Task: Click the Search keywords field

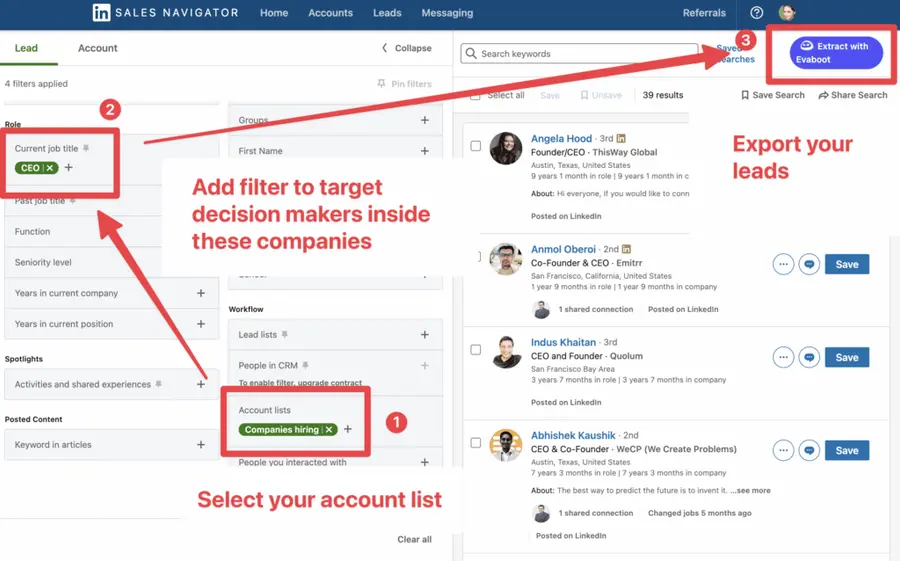Action: click(x=580, y=53)
